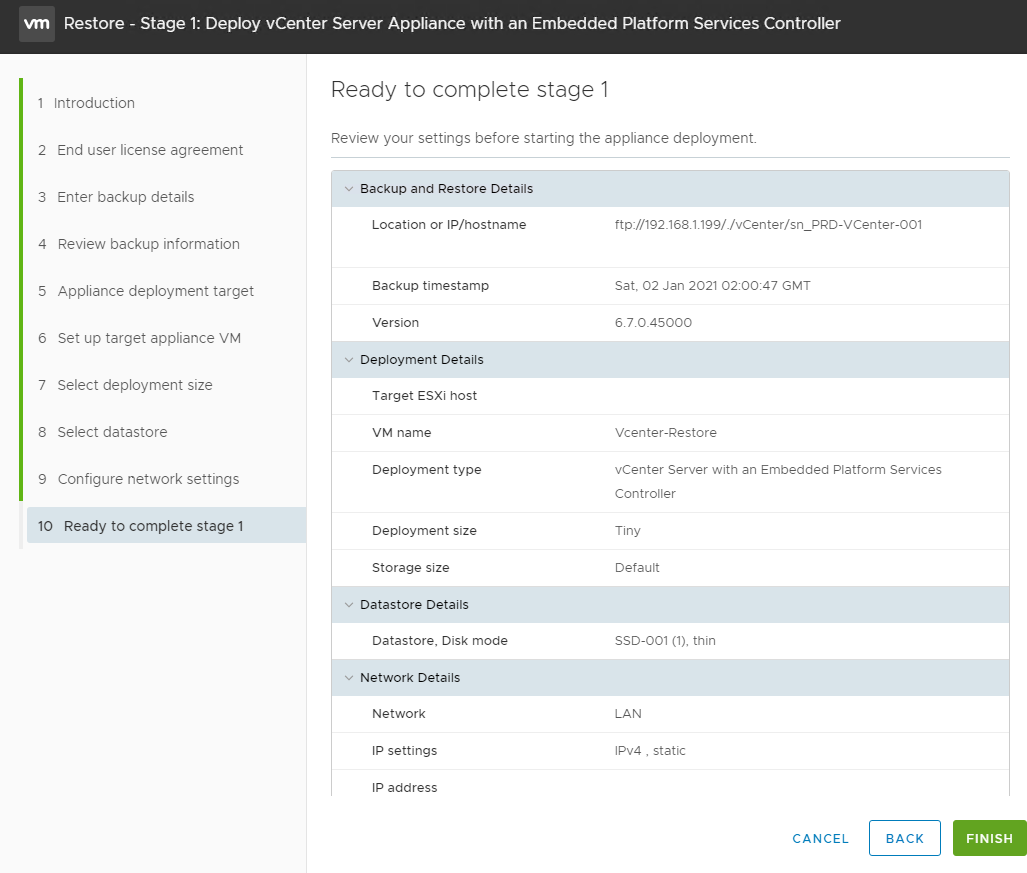Navigate to Select deployment size step
The height and width of the screenshot is (873, 1027).
coord(135,385)
